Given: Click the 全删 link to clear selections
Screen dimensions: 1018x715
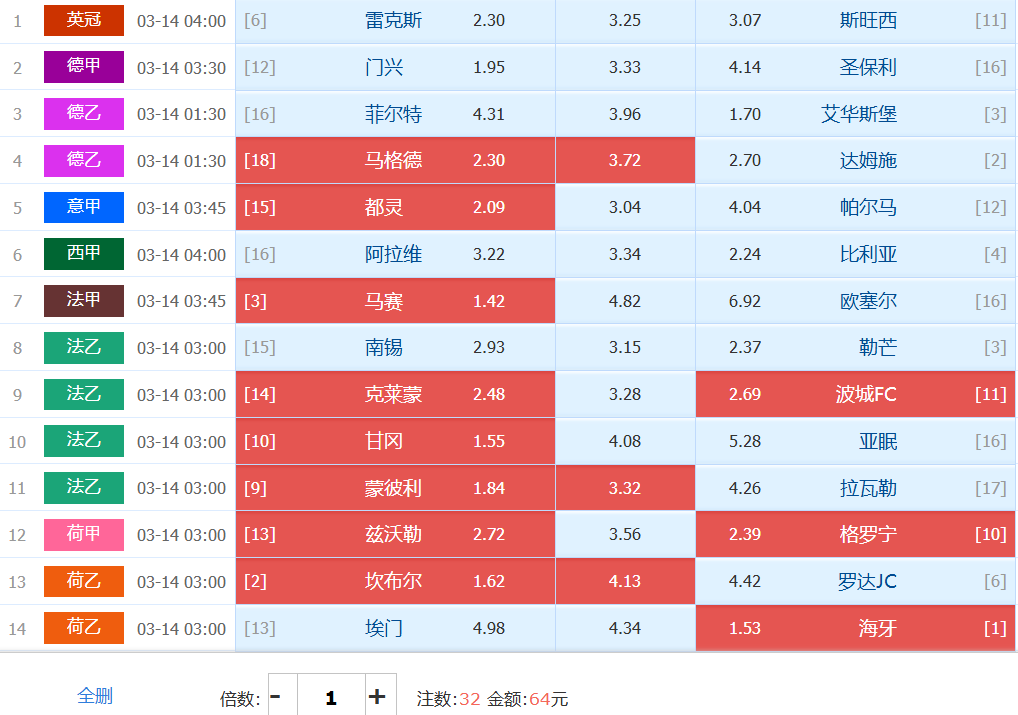Looking at the screenshot, I should (95, 696).
